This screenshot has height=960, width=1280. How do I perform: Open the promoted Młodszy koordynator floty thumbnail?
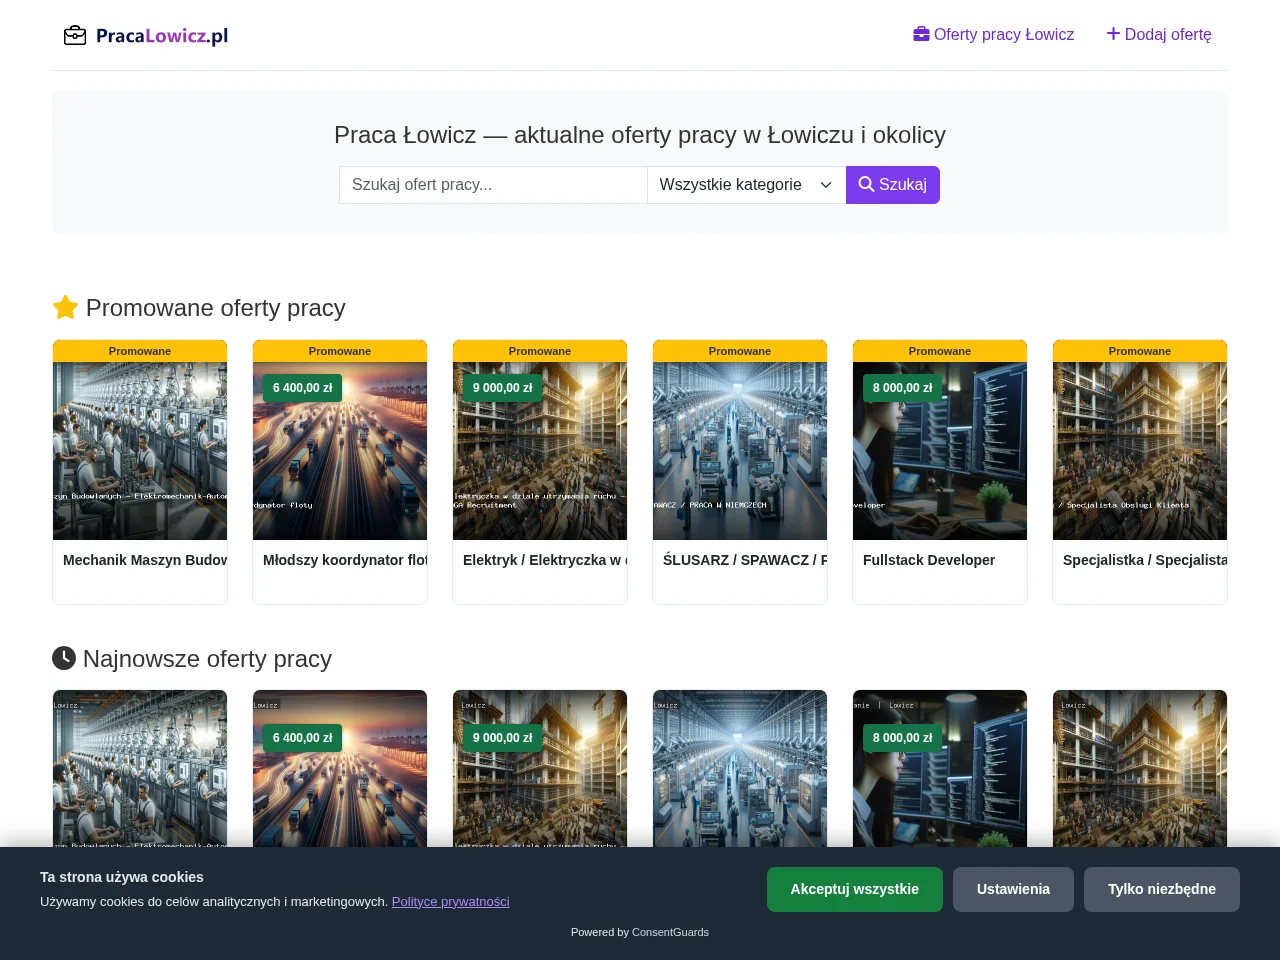pos(340,451)
